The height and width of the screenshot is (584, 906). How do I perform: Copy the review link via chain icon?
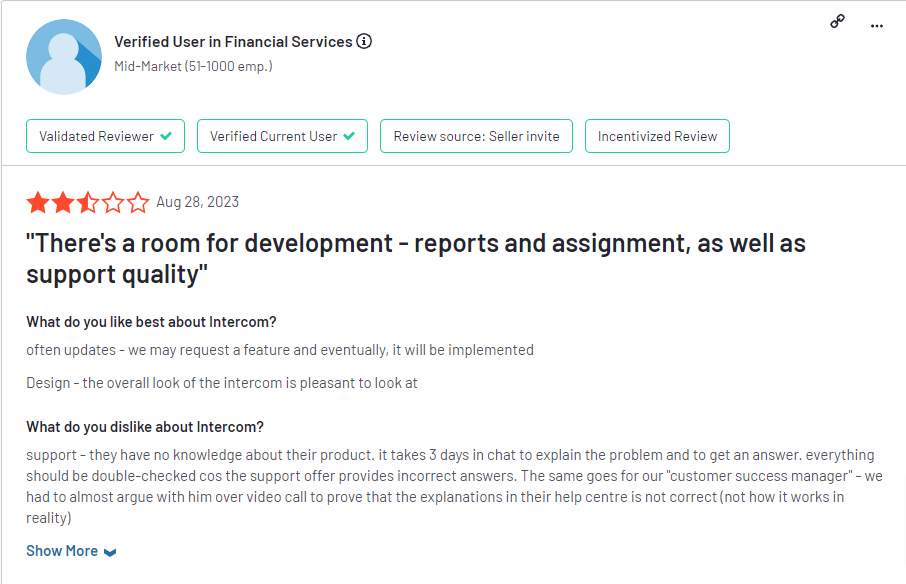(x=837, y=22)
